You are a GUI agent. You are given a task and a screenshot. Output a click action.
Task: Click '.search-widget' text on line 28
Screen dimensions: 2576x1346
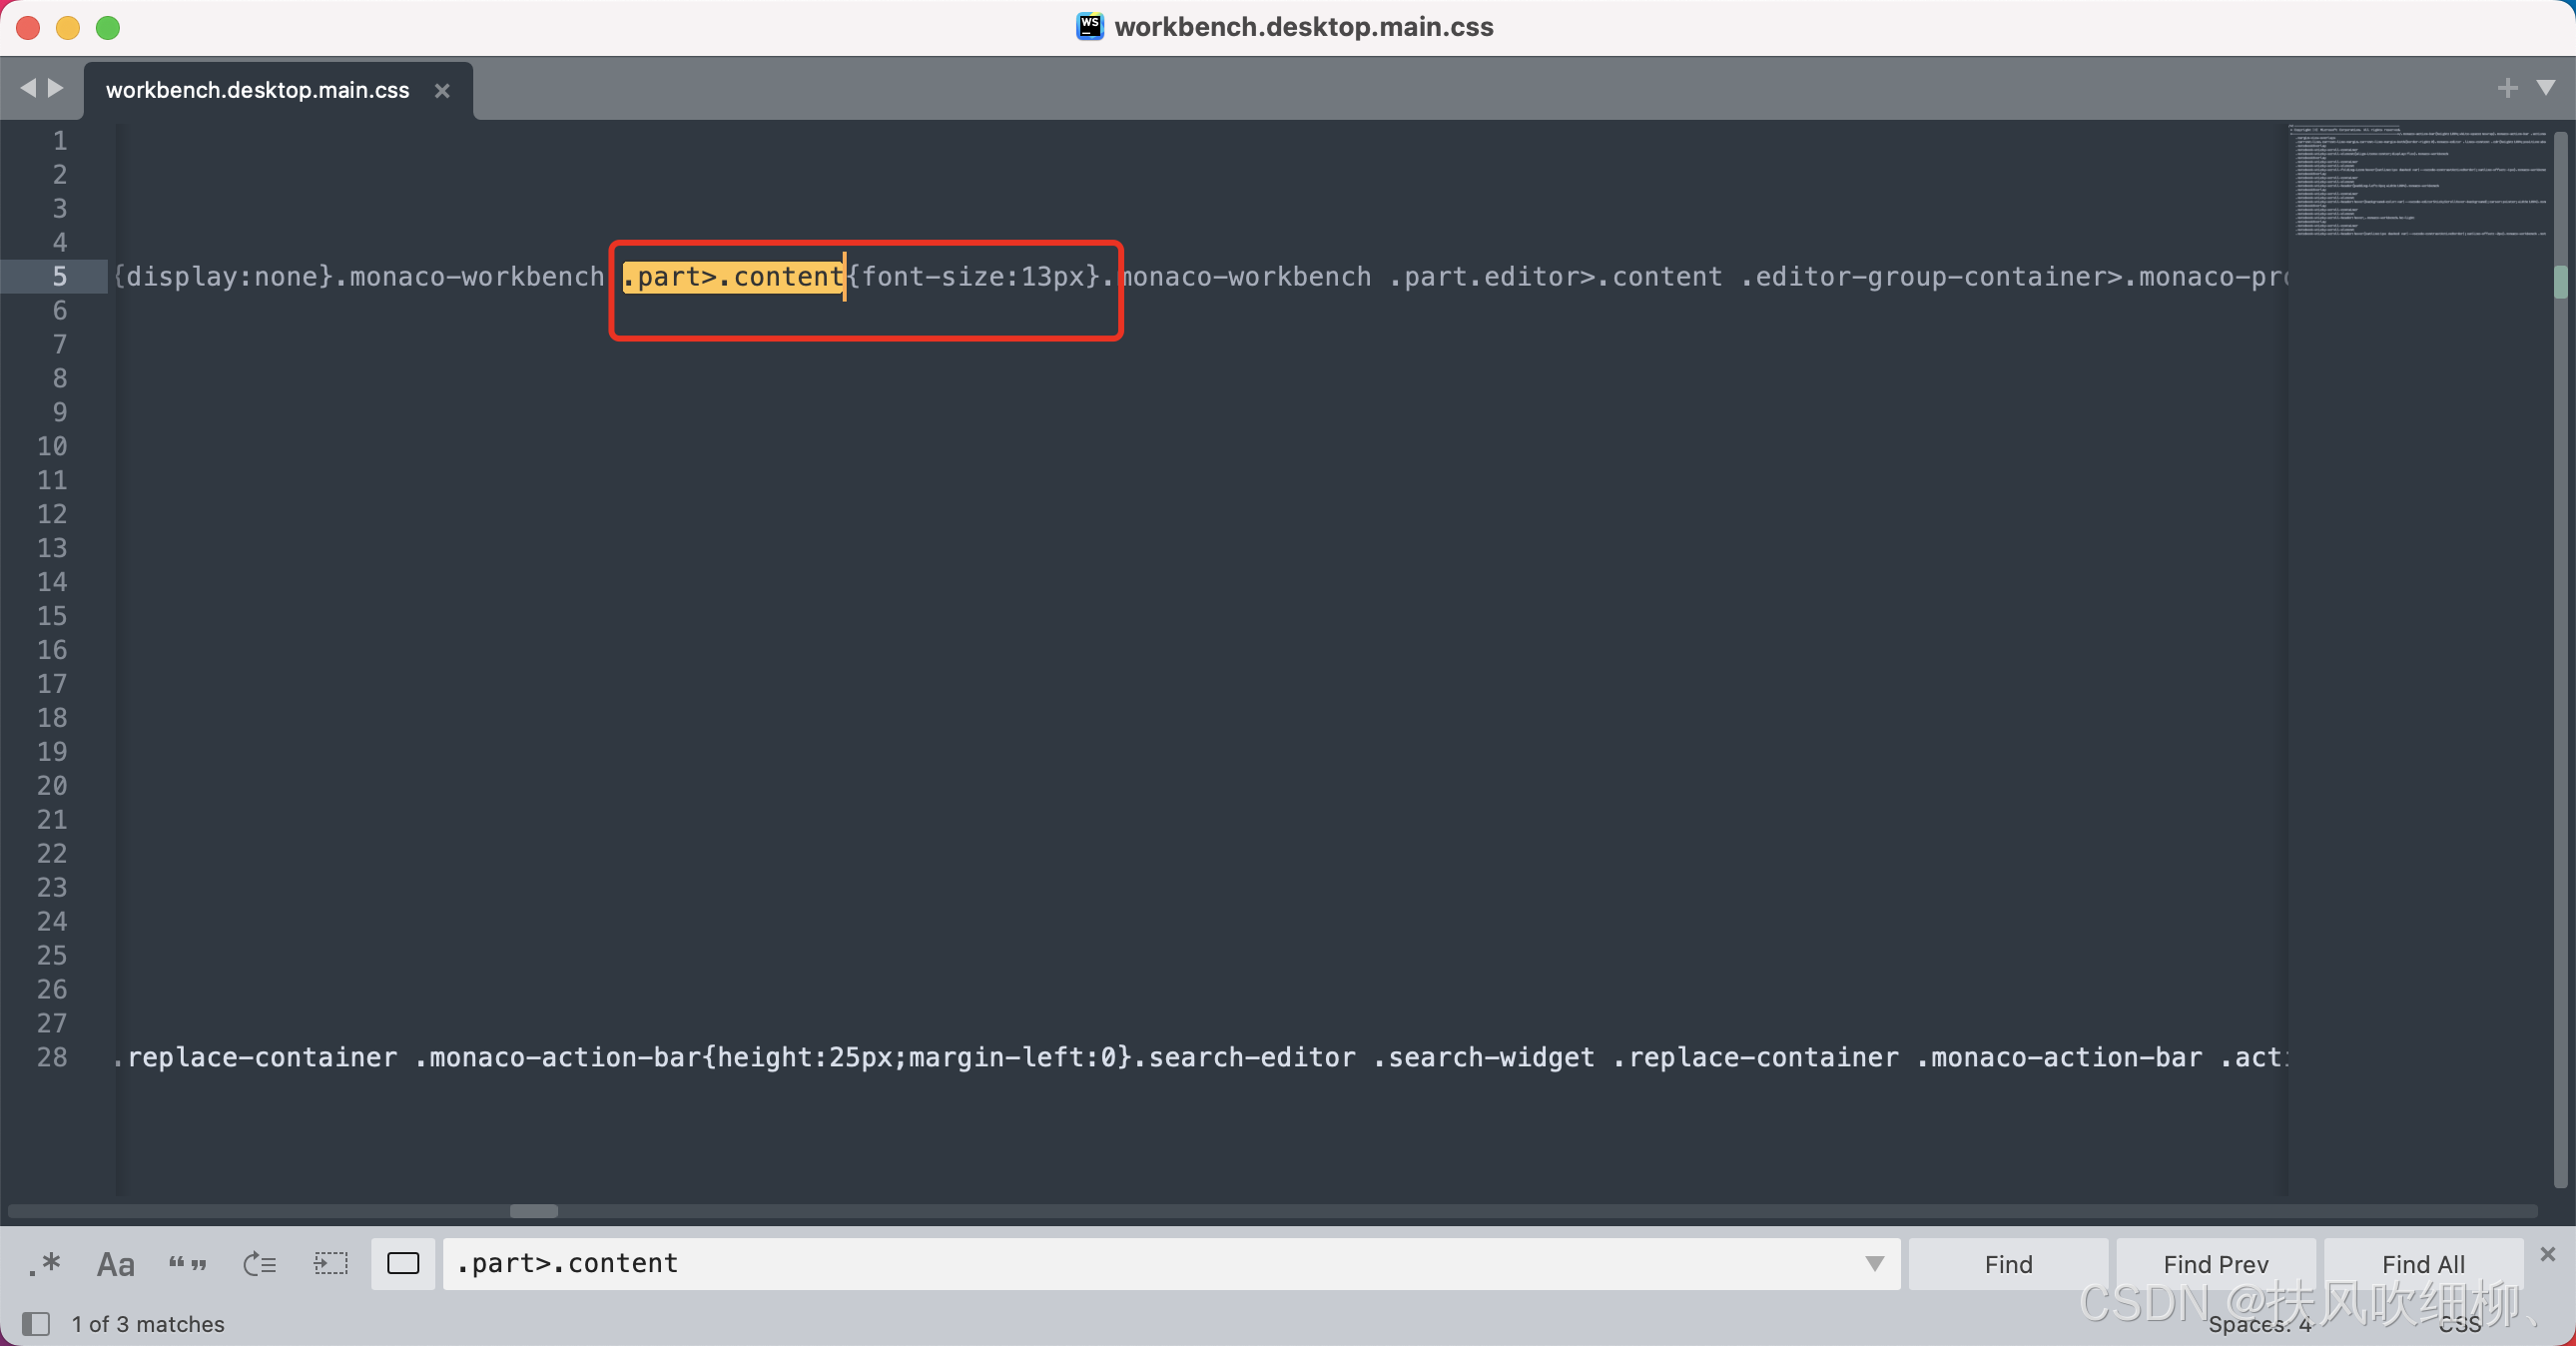1484,1057
